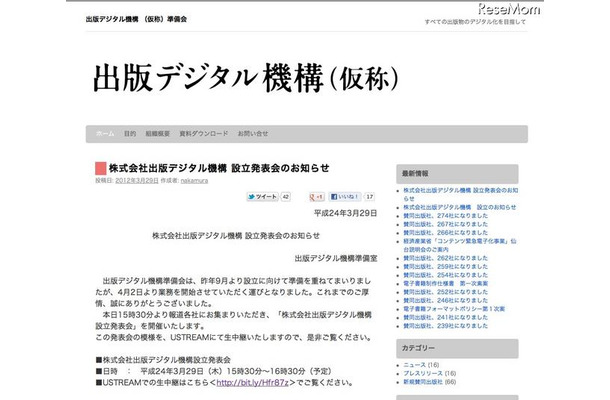Open the 資料ダウンロード menu item
This screenshot has height=400, width=610.
(203, 133)
